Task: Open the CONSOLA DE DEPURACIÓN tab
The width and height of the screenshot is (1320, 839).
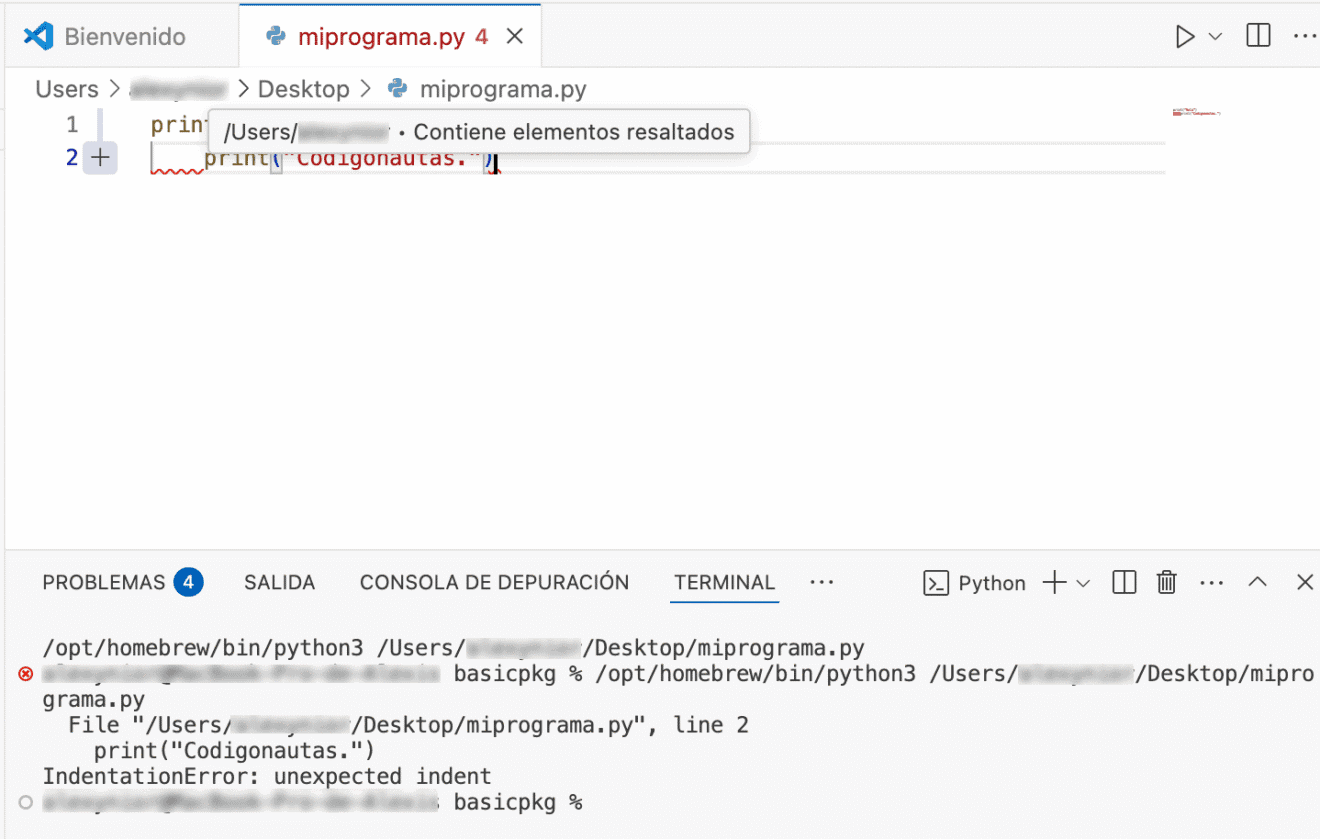Action: pyautogui.click(x=494, y=582)
